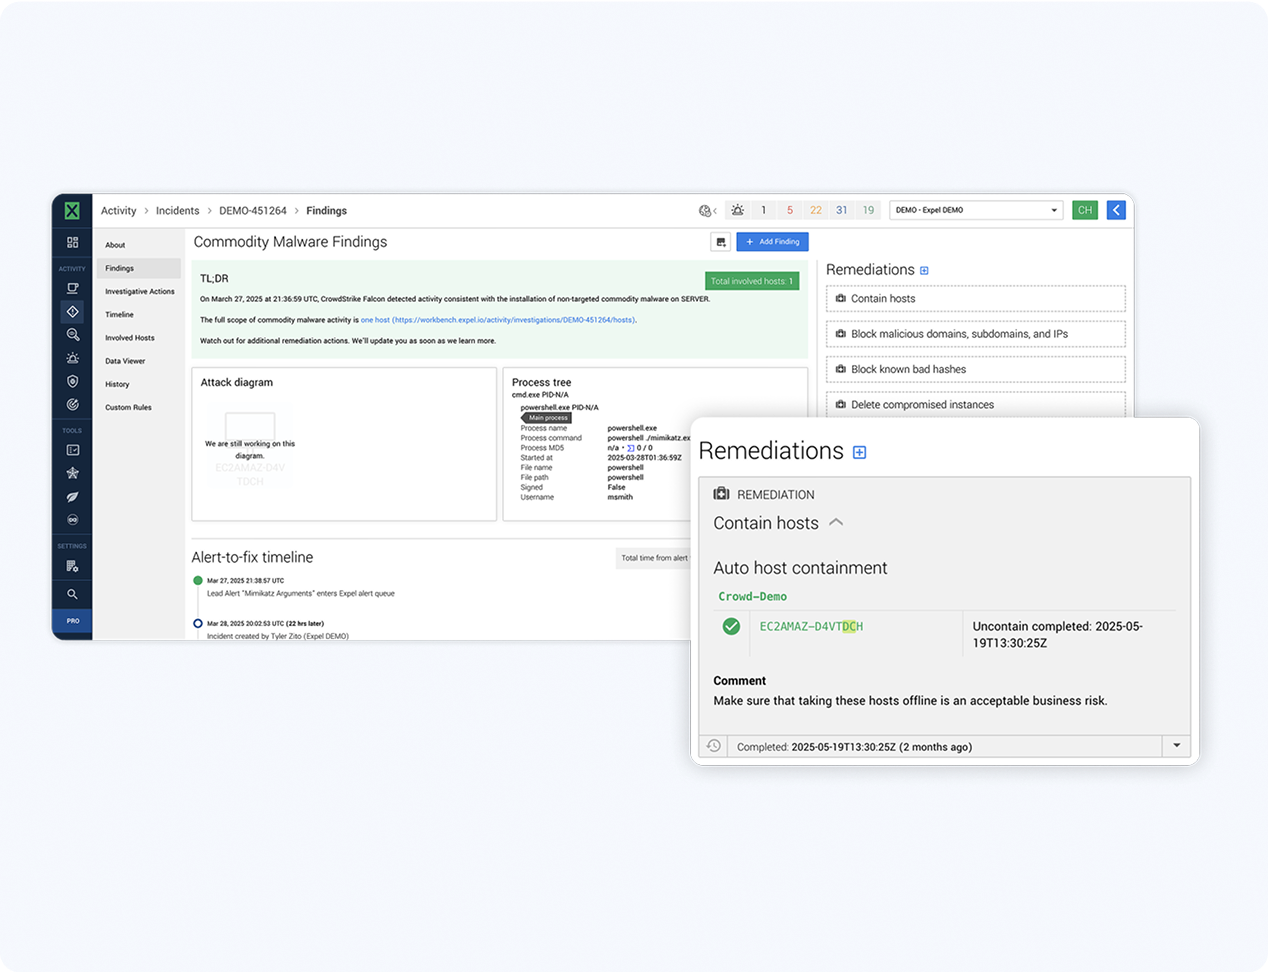This screenshot has height=972, width=1268.
Task: Open the DEMO - Expel DEMO organization dropdown
Action: [975, 210]
